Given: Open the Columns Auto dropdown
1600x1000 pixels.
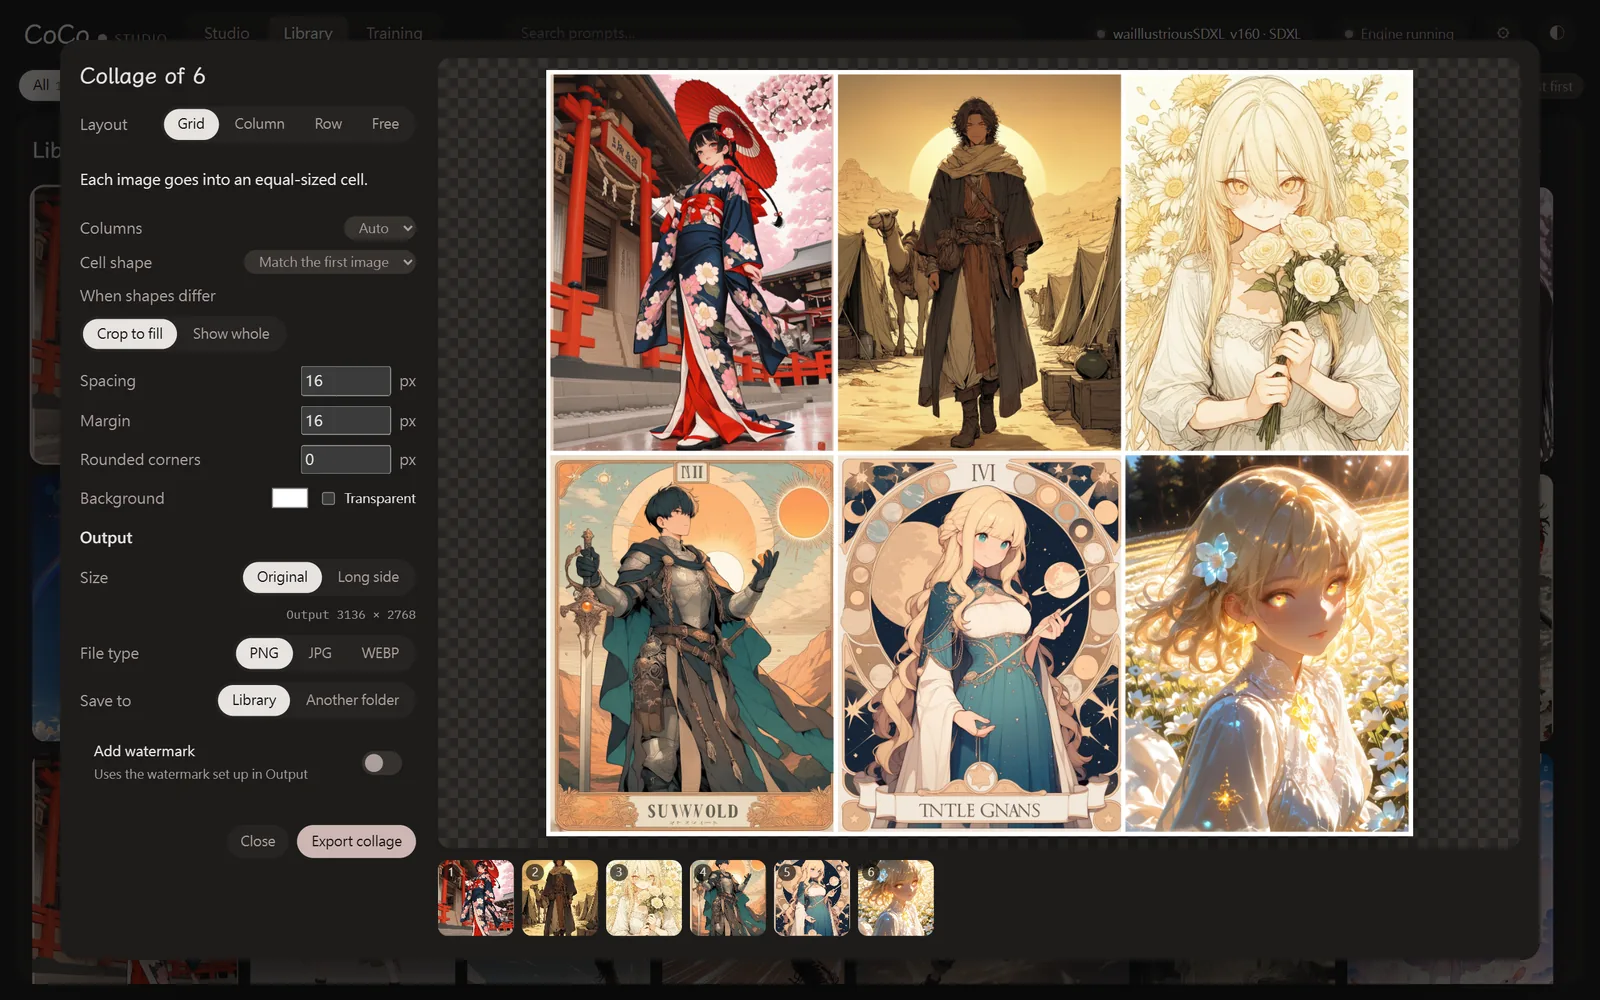Looking at the screenshot, I should click(380, 228).
